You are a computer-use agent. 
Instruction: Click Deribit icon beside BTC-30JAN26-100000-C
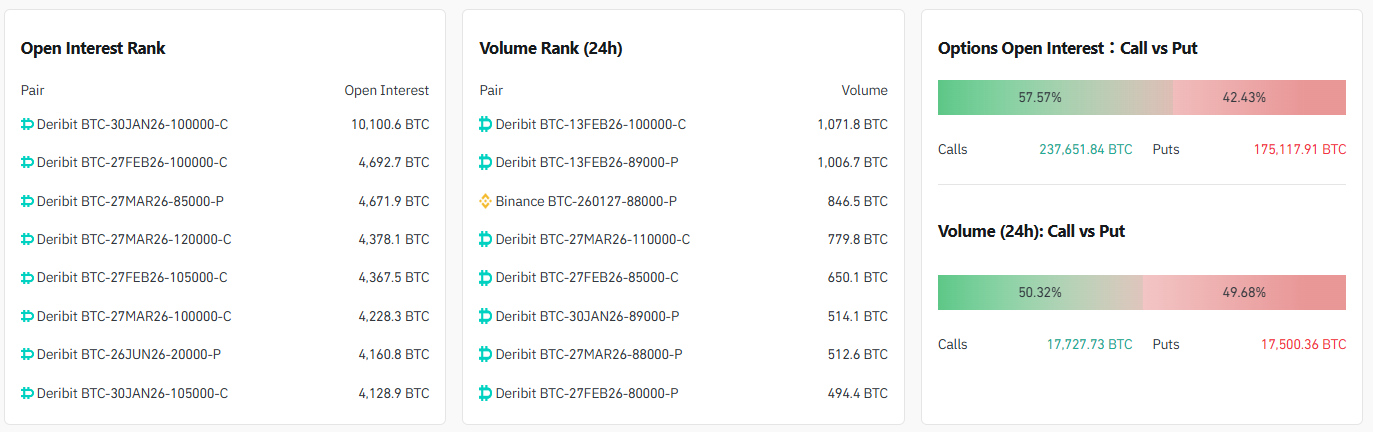click(x=27, y=124)
